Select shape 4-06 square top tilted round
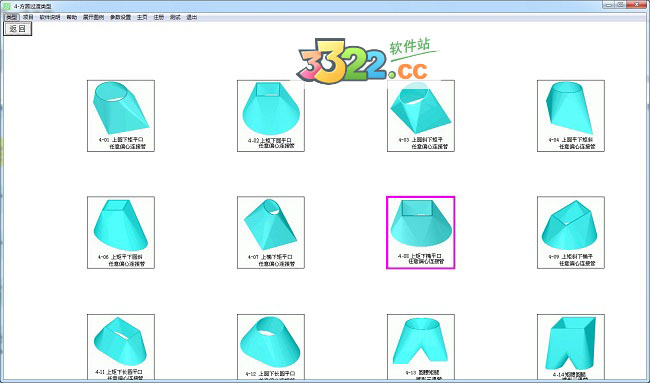This screenshot has width=650, height=383. 121,233
